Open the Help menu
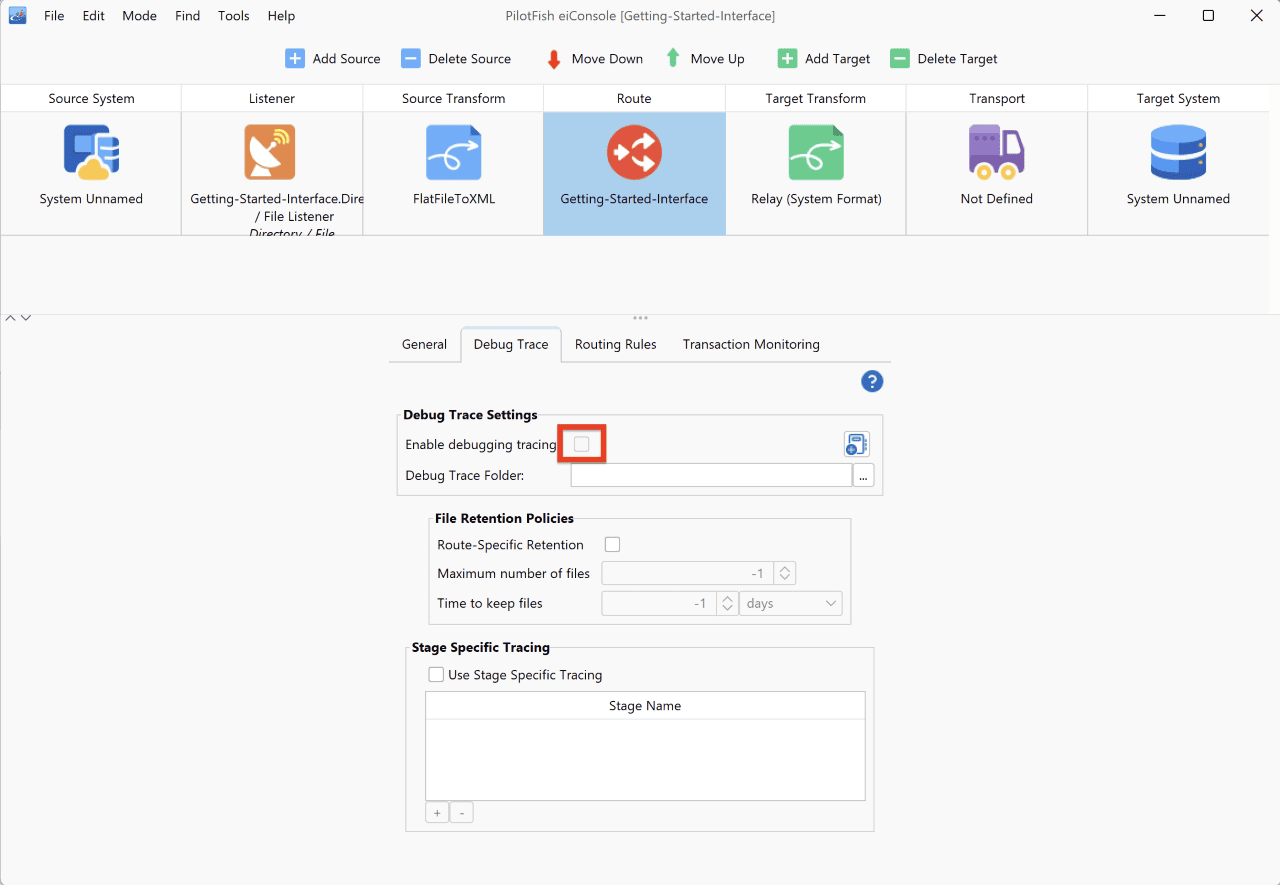This screenshot has height=885, width=1280. [281, 16]
